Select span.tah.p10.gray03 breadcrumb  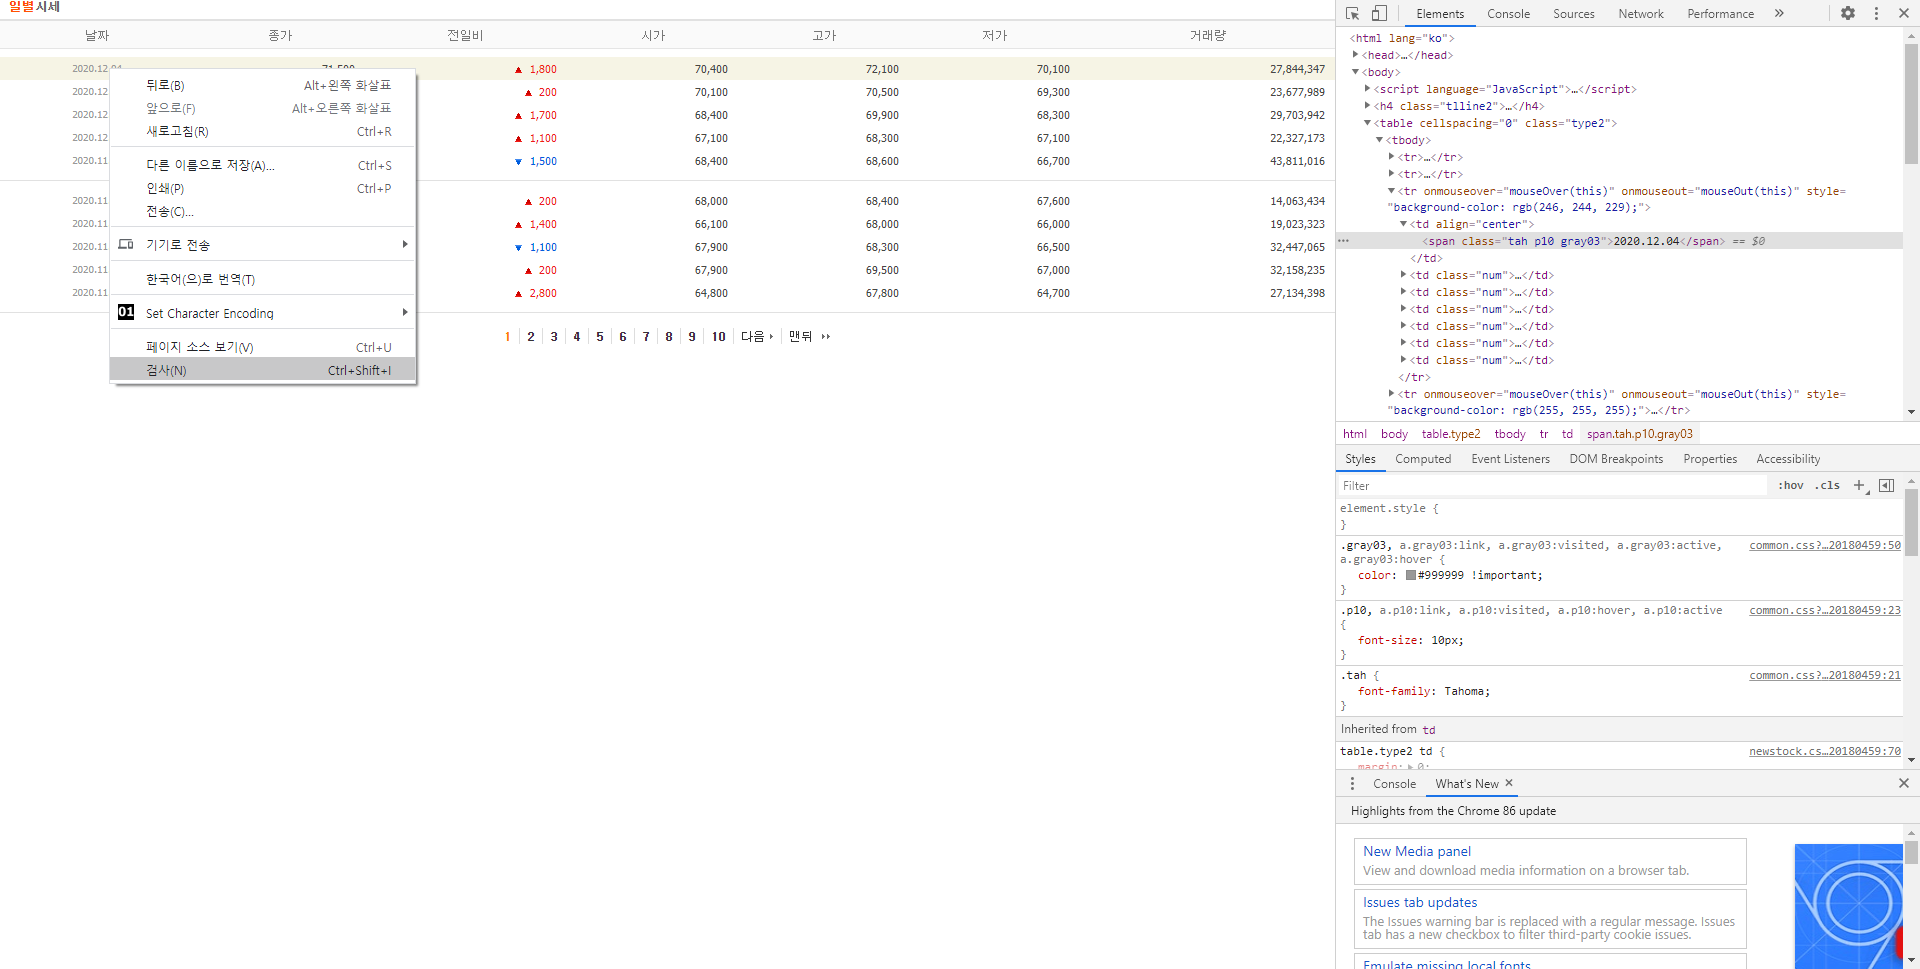pyautogui.click(x=1640, y=434)
